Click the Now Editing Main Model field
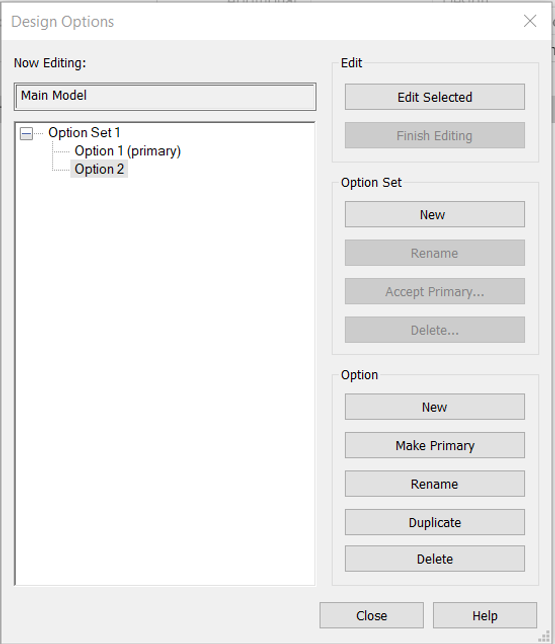 coord(165,97)
